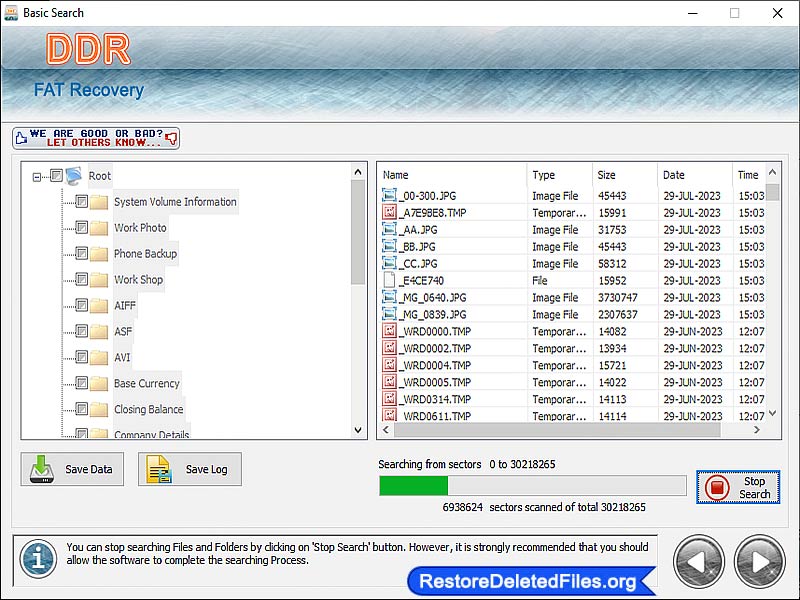Screen dimensions: 800x600
Task: Click the computer icon beside the Root node
Action: point(72,176)
